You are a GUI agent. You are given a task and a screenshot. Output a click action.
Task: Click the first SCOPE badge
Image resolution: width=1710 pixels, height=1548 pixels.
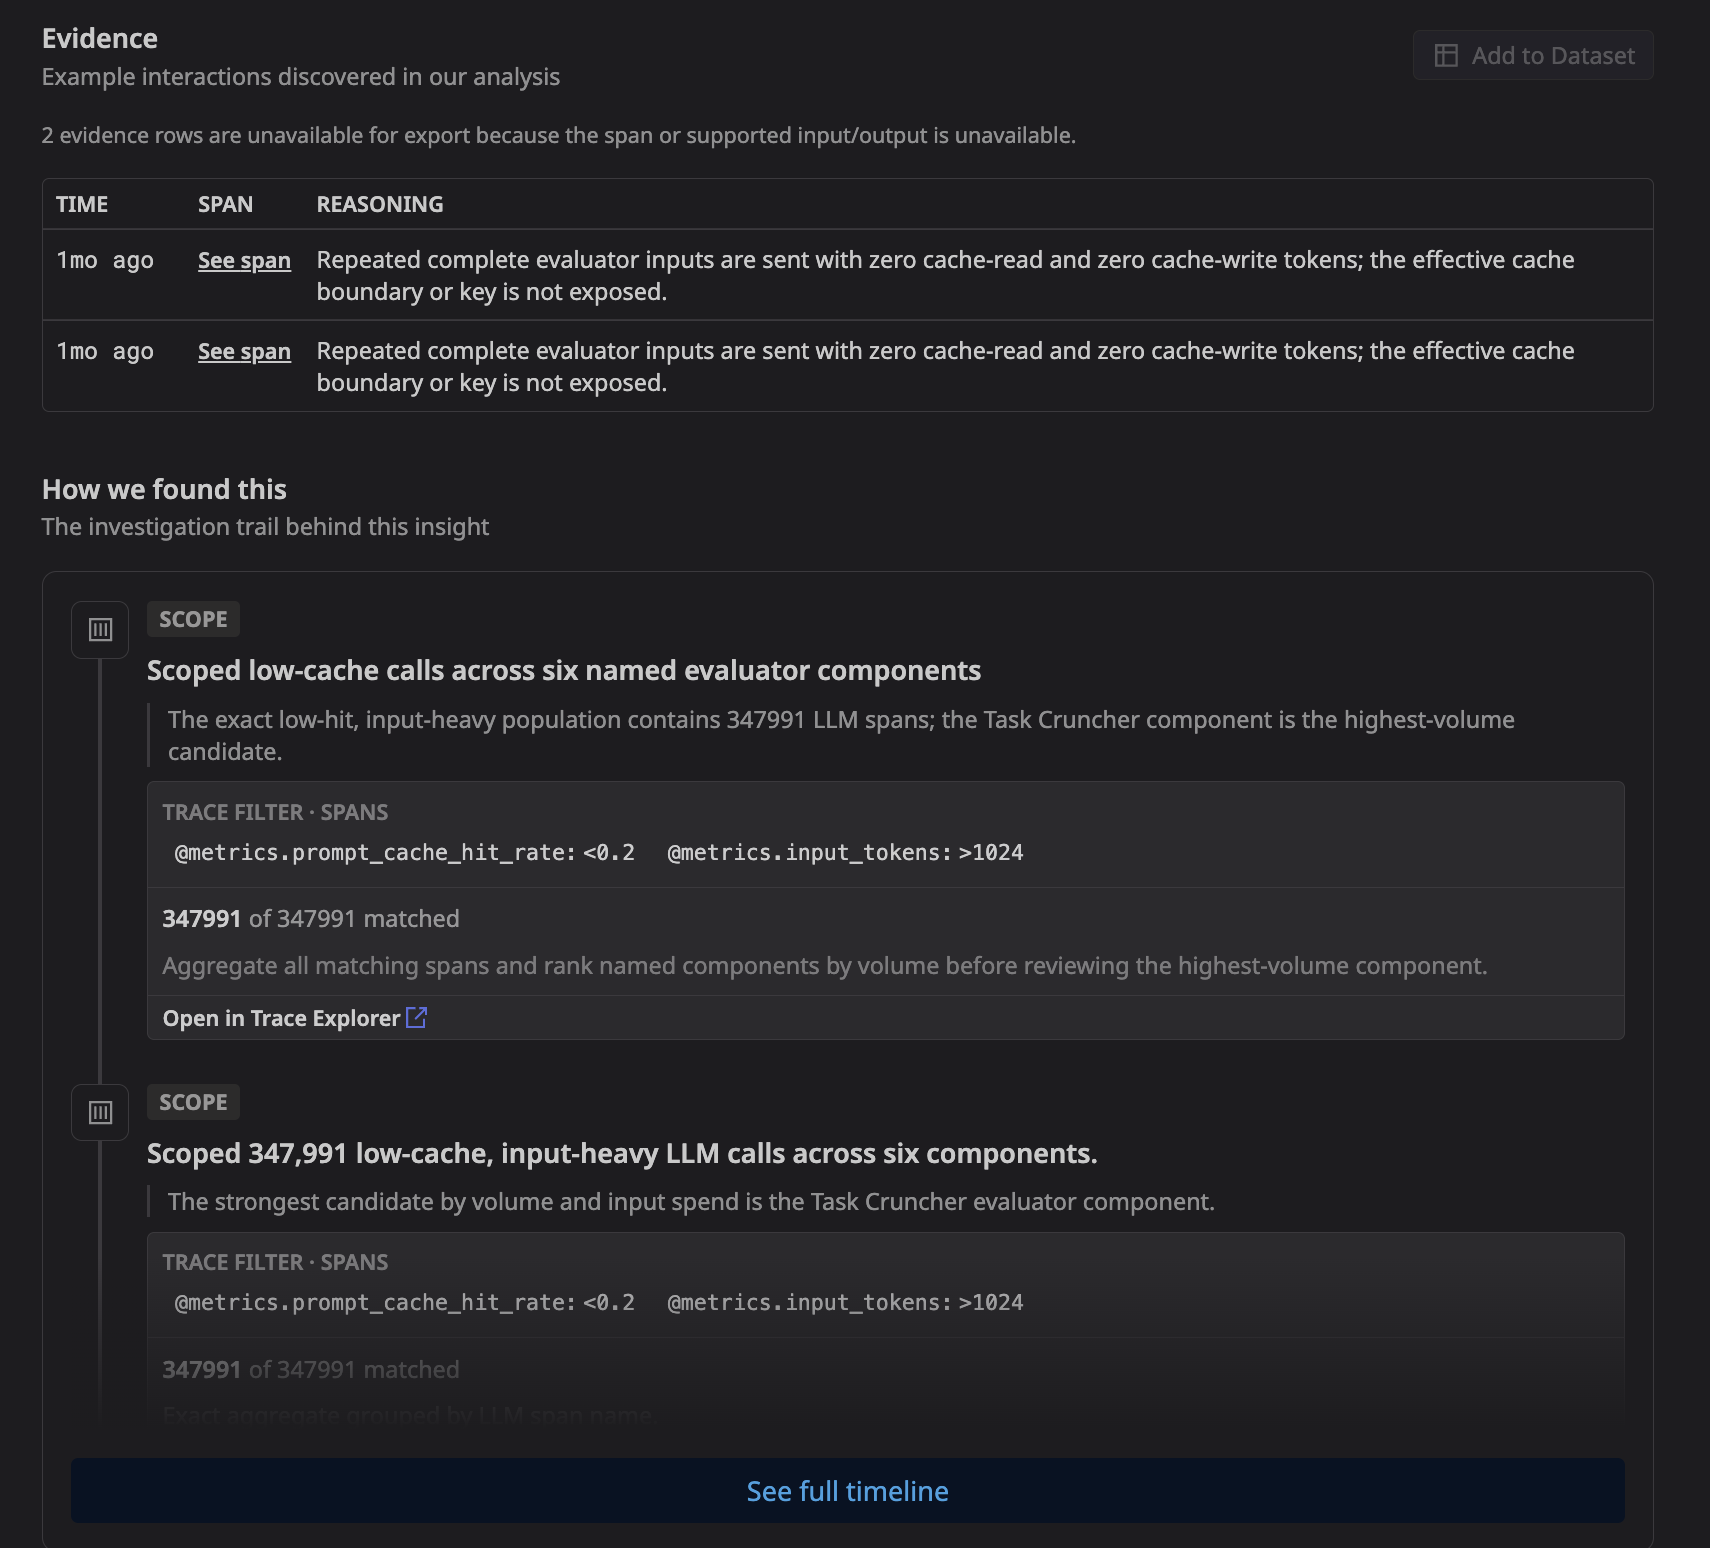pos(193,619)
